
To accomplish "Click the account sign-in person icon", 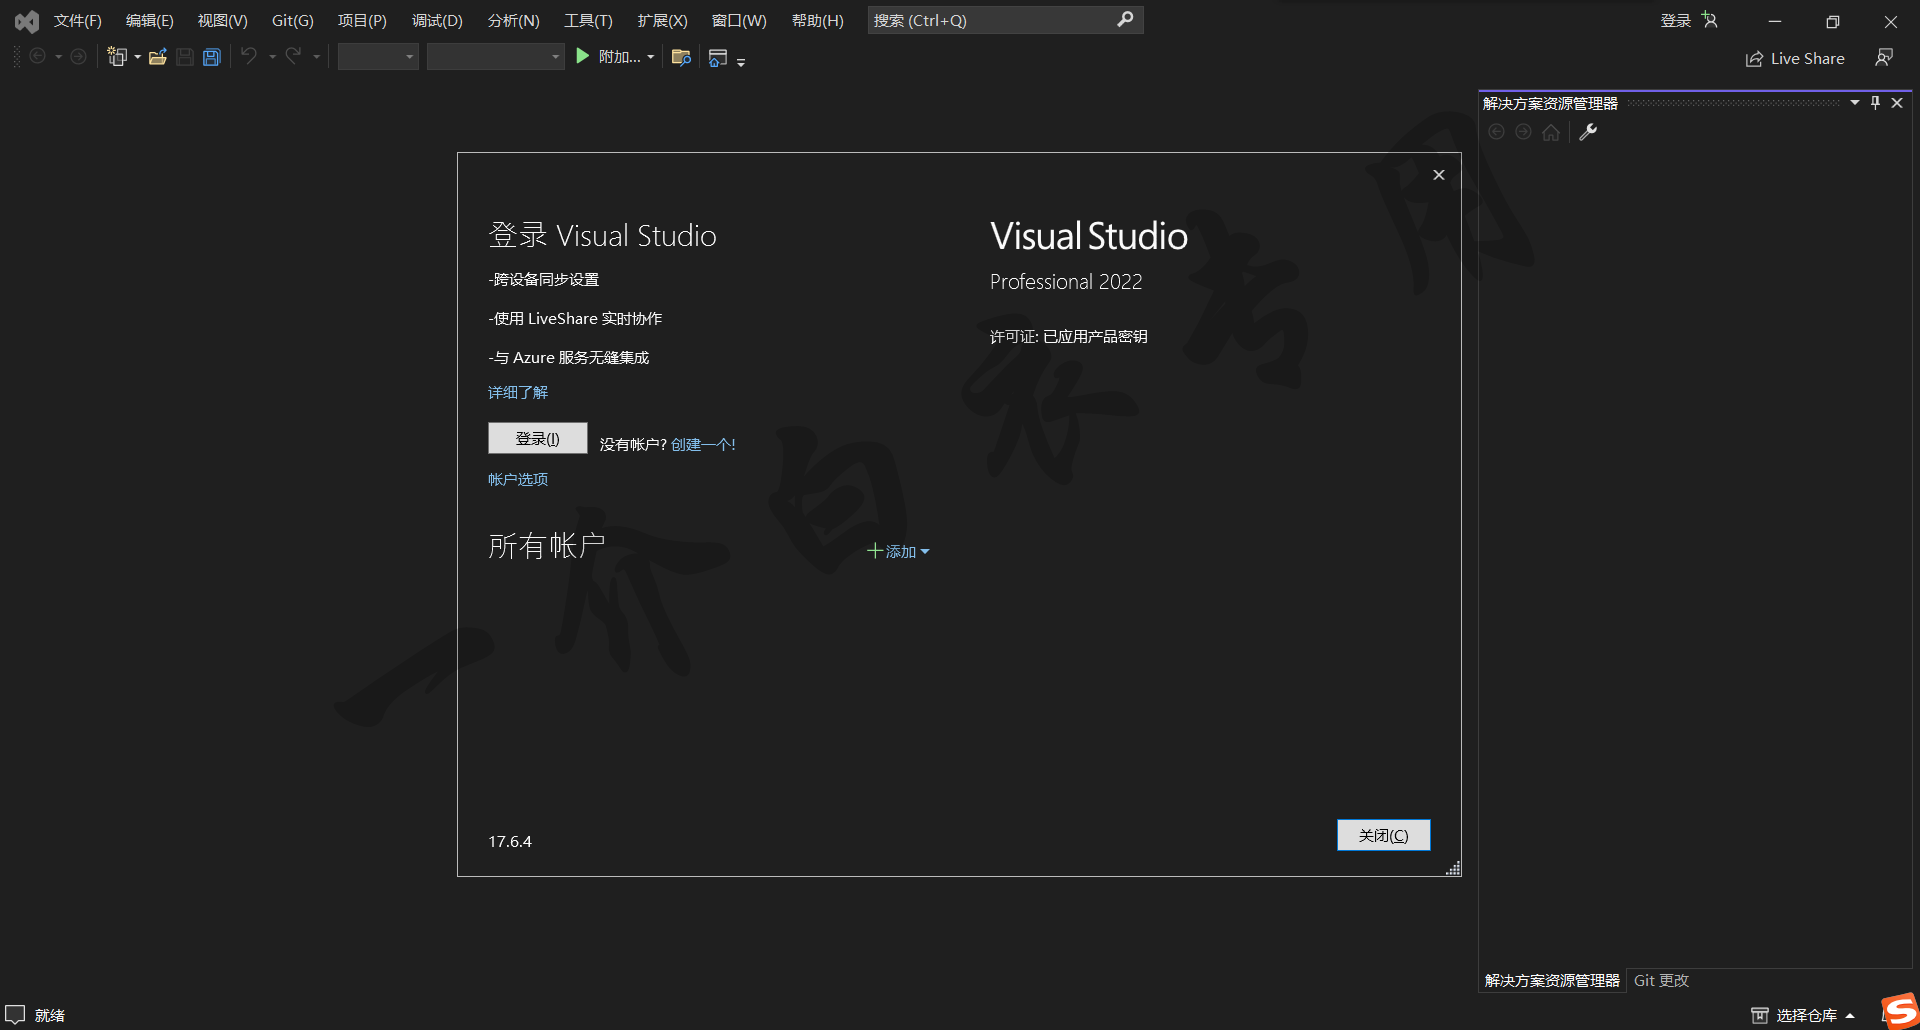I will tap(1710, 20).
